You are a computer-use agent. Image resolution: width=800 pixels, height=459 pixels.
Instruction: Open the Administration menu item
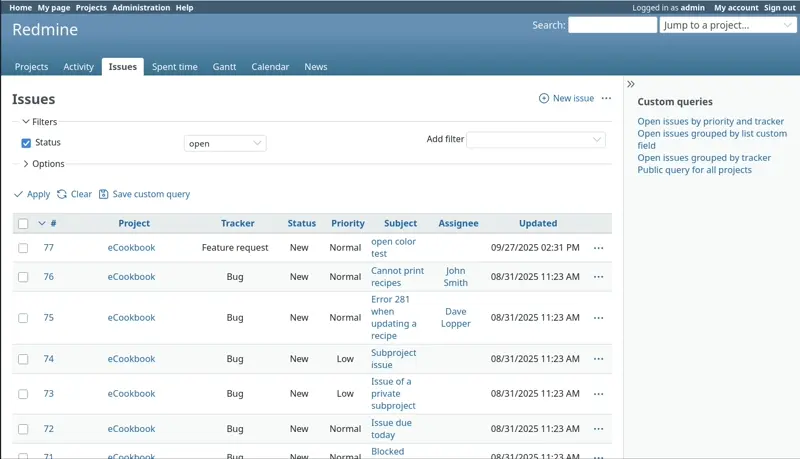tap(141, 7)
